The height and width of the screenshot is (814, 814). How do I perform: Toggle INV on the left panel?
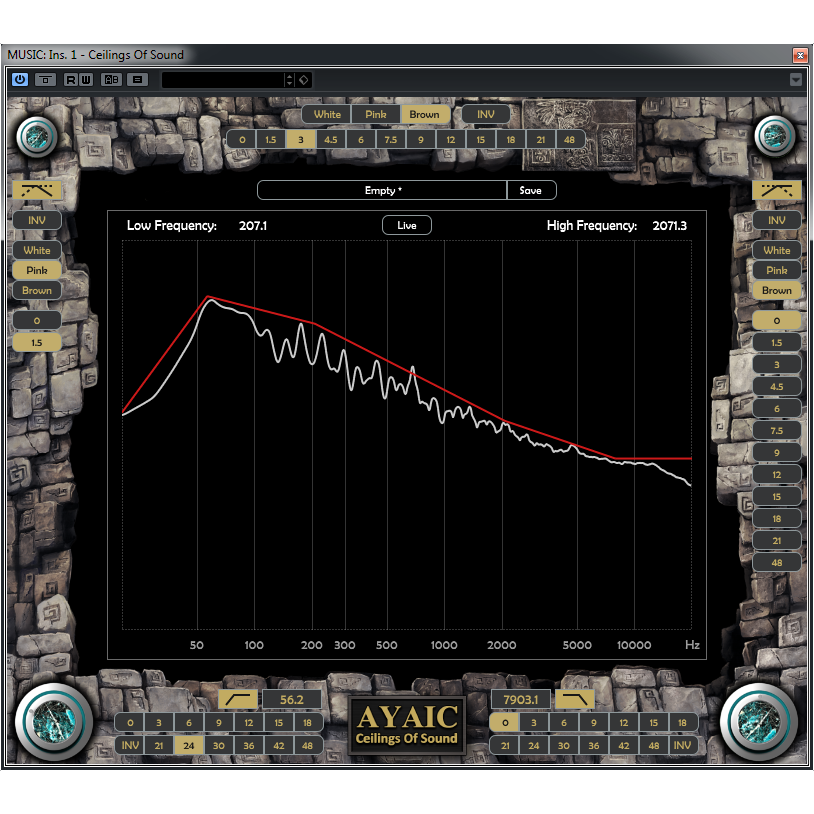pos(36,220)
